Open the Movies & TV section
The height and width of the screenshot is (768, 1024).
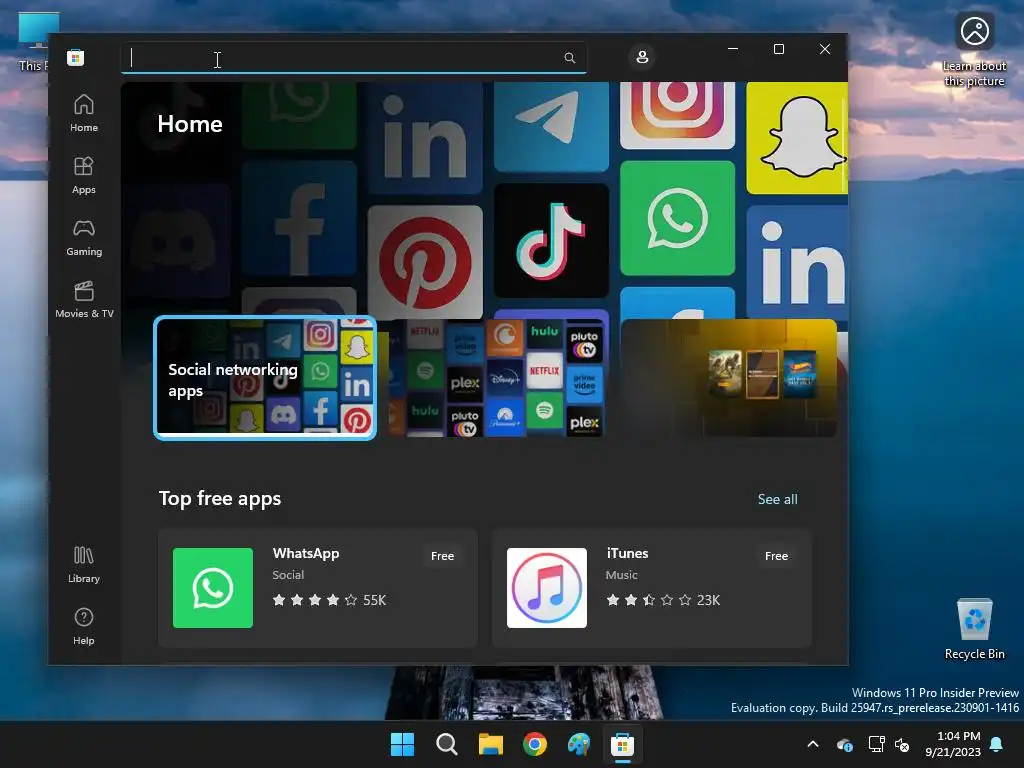[x=84, y=300]
